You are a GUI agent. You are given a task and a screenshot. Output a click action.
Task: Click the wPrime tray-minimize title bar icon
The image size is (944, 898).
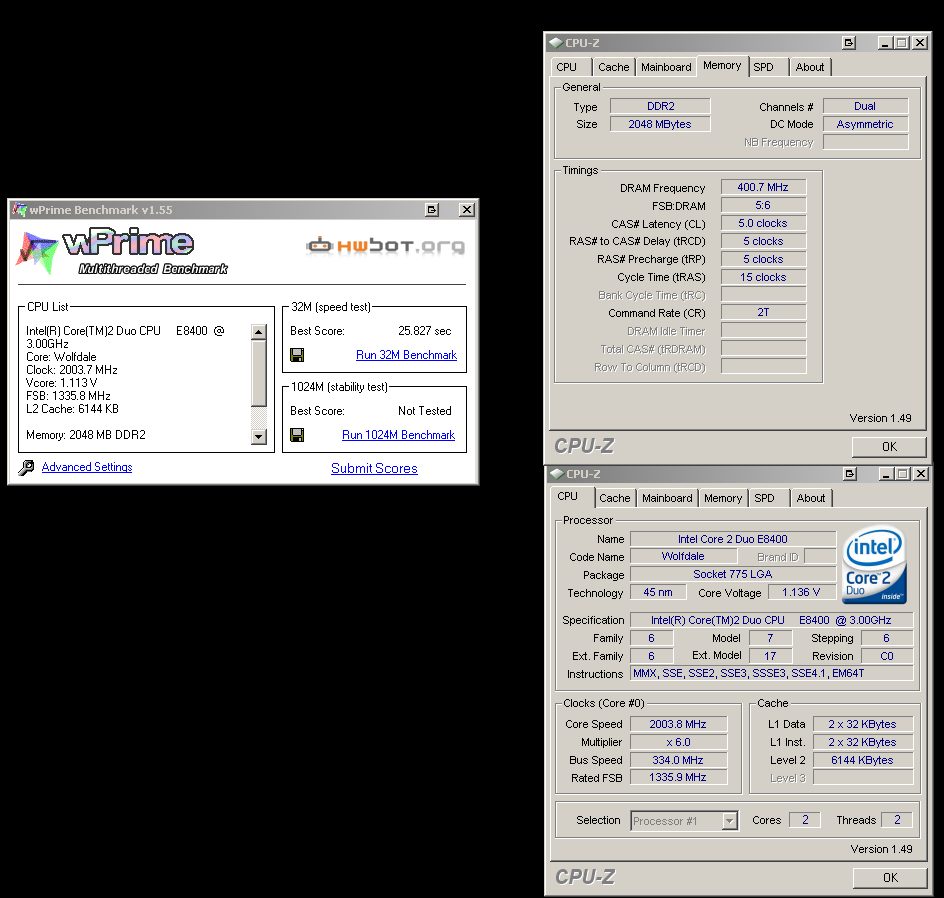[432, 209]
